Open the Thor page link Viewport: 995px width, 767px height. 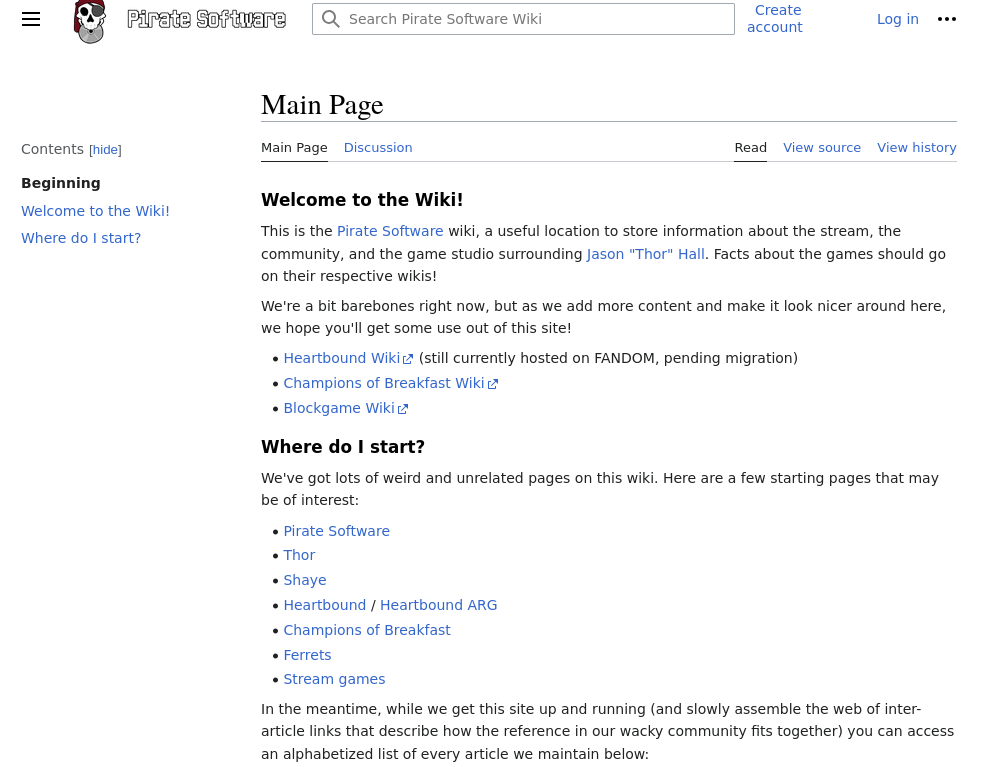[300, 556]
